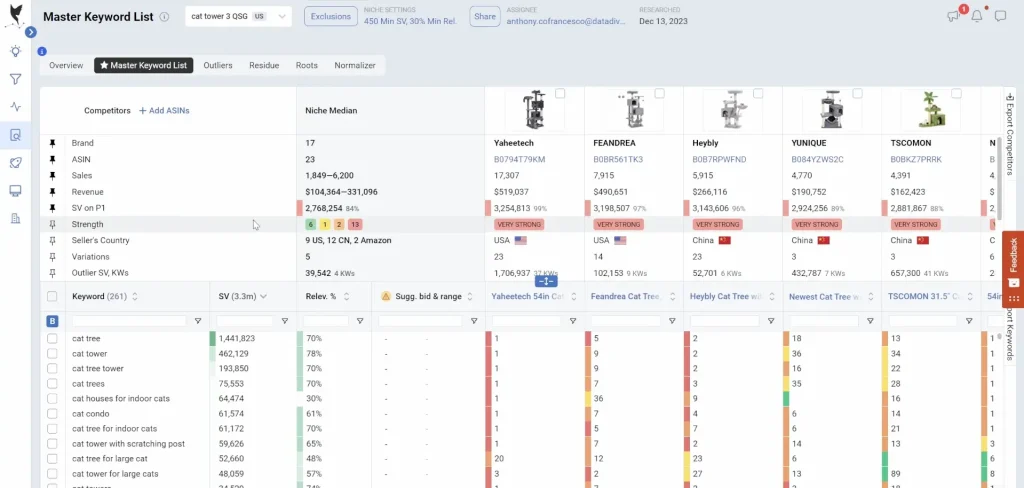Open the 'cat tower 3 QSG' niche dropdown
The width and height of the screenshot is (1024, 488).
click(x=239, y=17)
